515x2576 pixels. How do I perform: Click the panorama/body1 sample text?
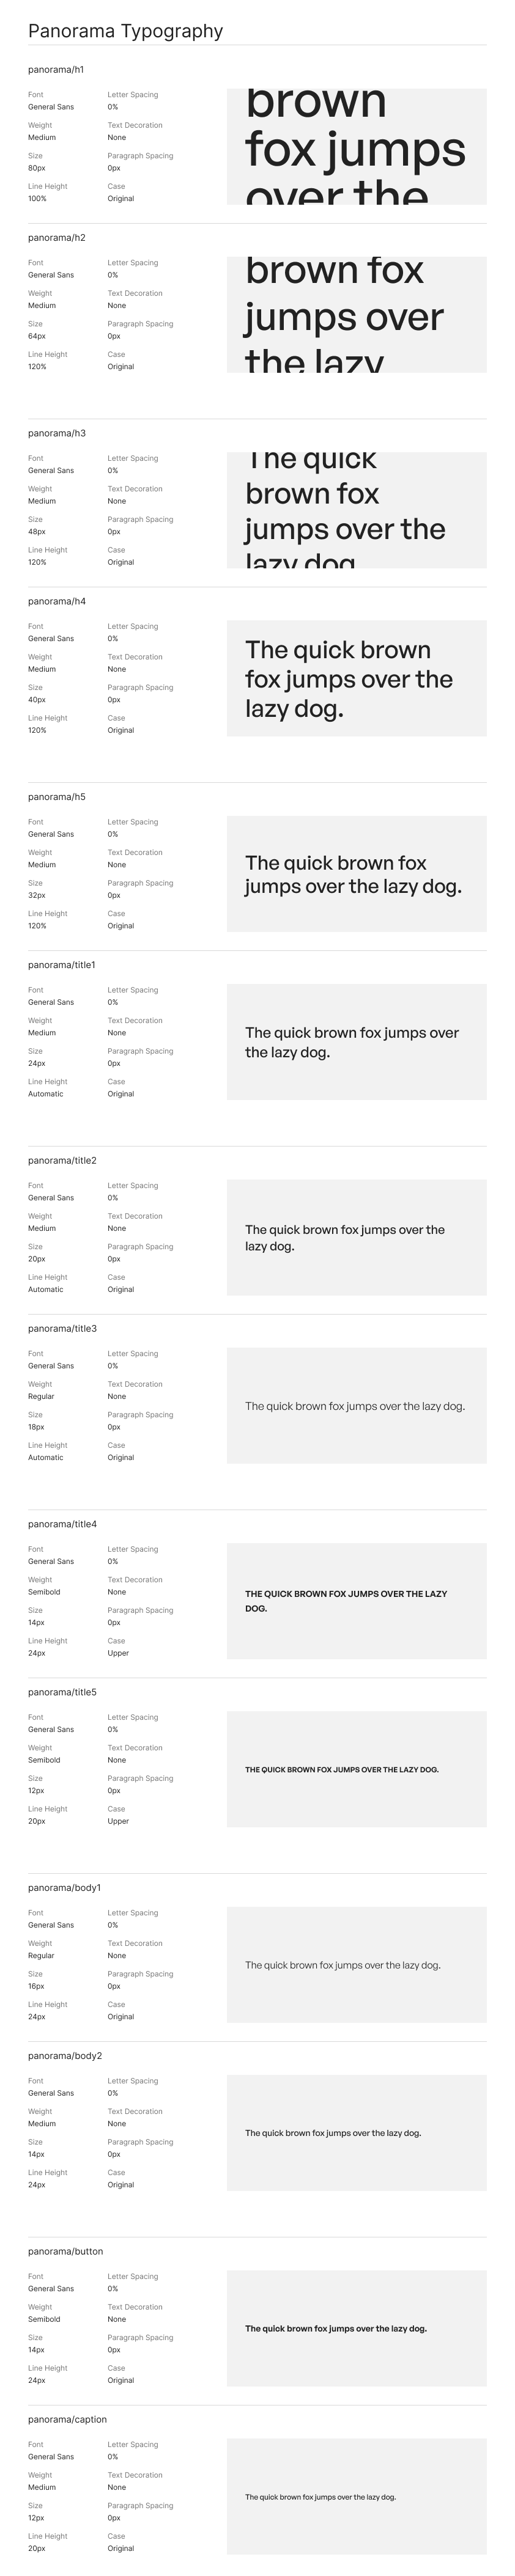(343, 1965)
